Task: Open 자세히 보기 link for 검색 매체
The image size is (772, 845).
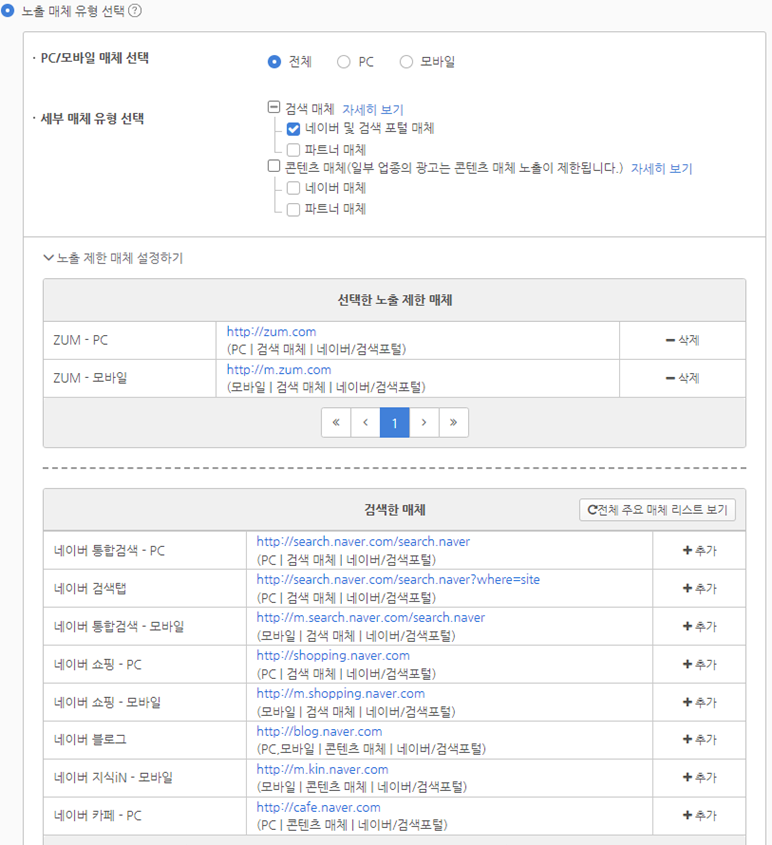Action: coord(373,109)
